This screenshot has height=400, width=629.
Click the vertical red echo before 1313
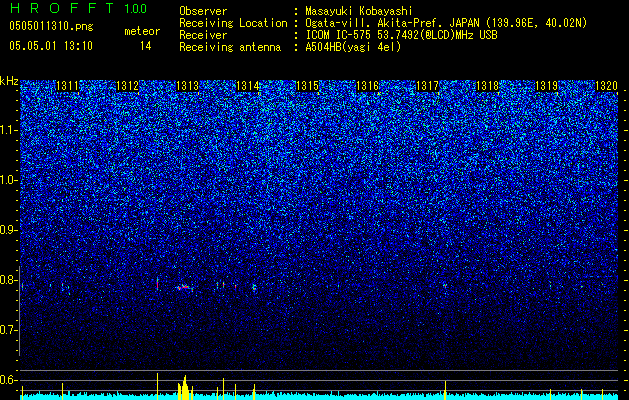pyautogui.click(x=158, y=284)
